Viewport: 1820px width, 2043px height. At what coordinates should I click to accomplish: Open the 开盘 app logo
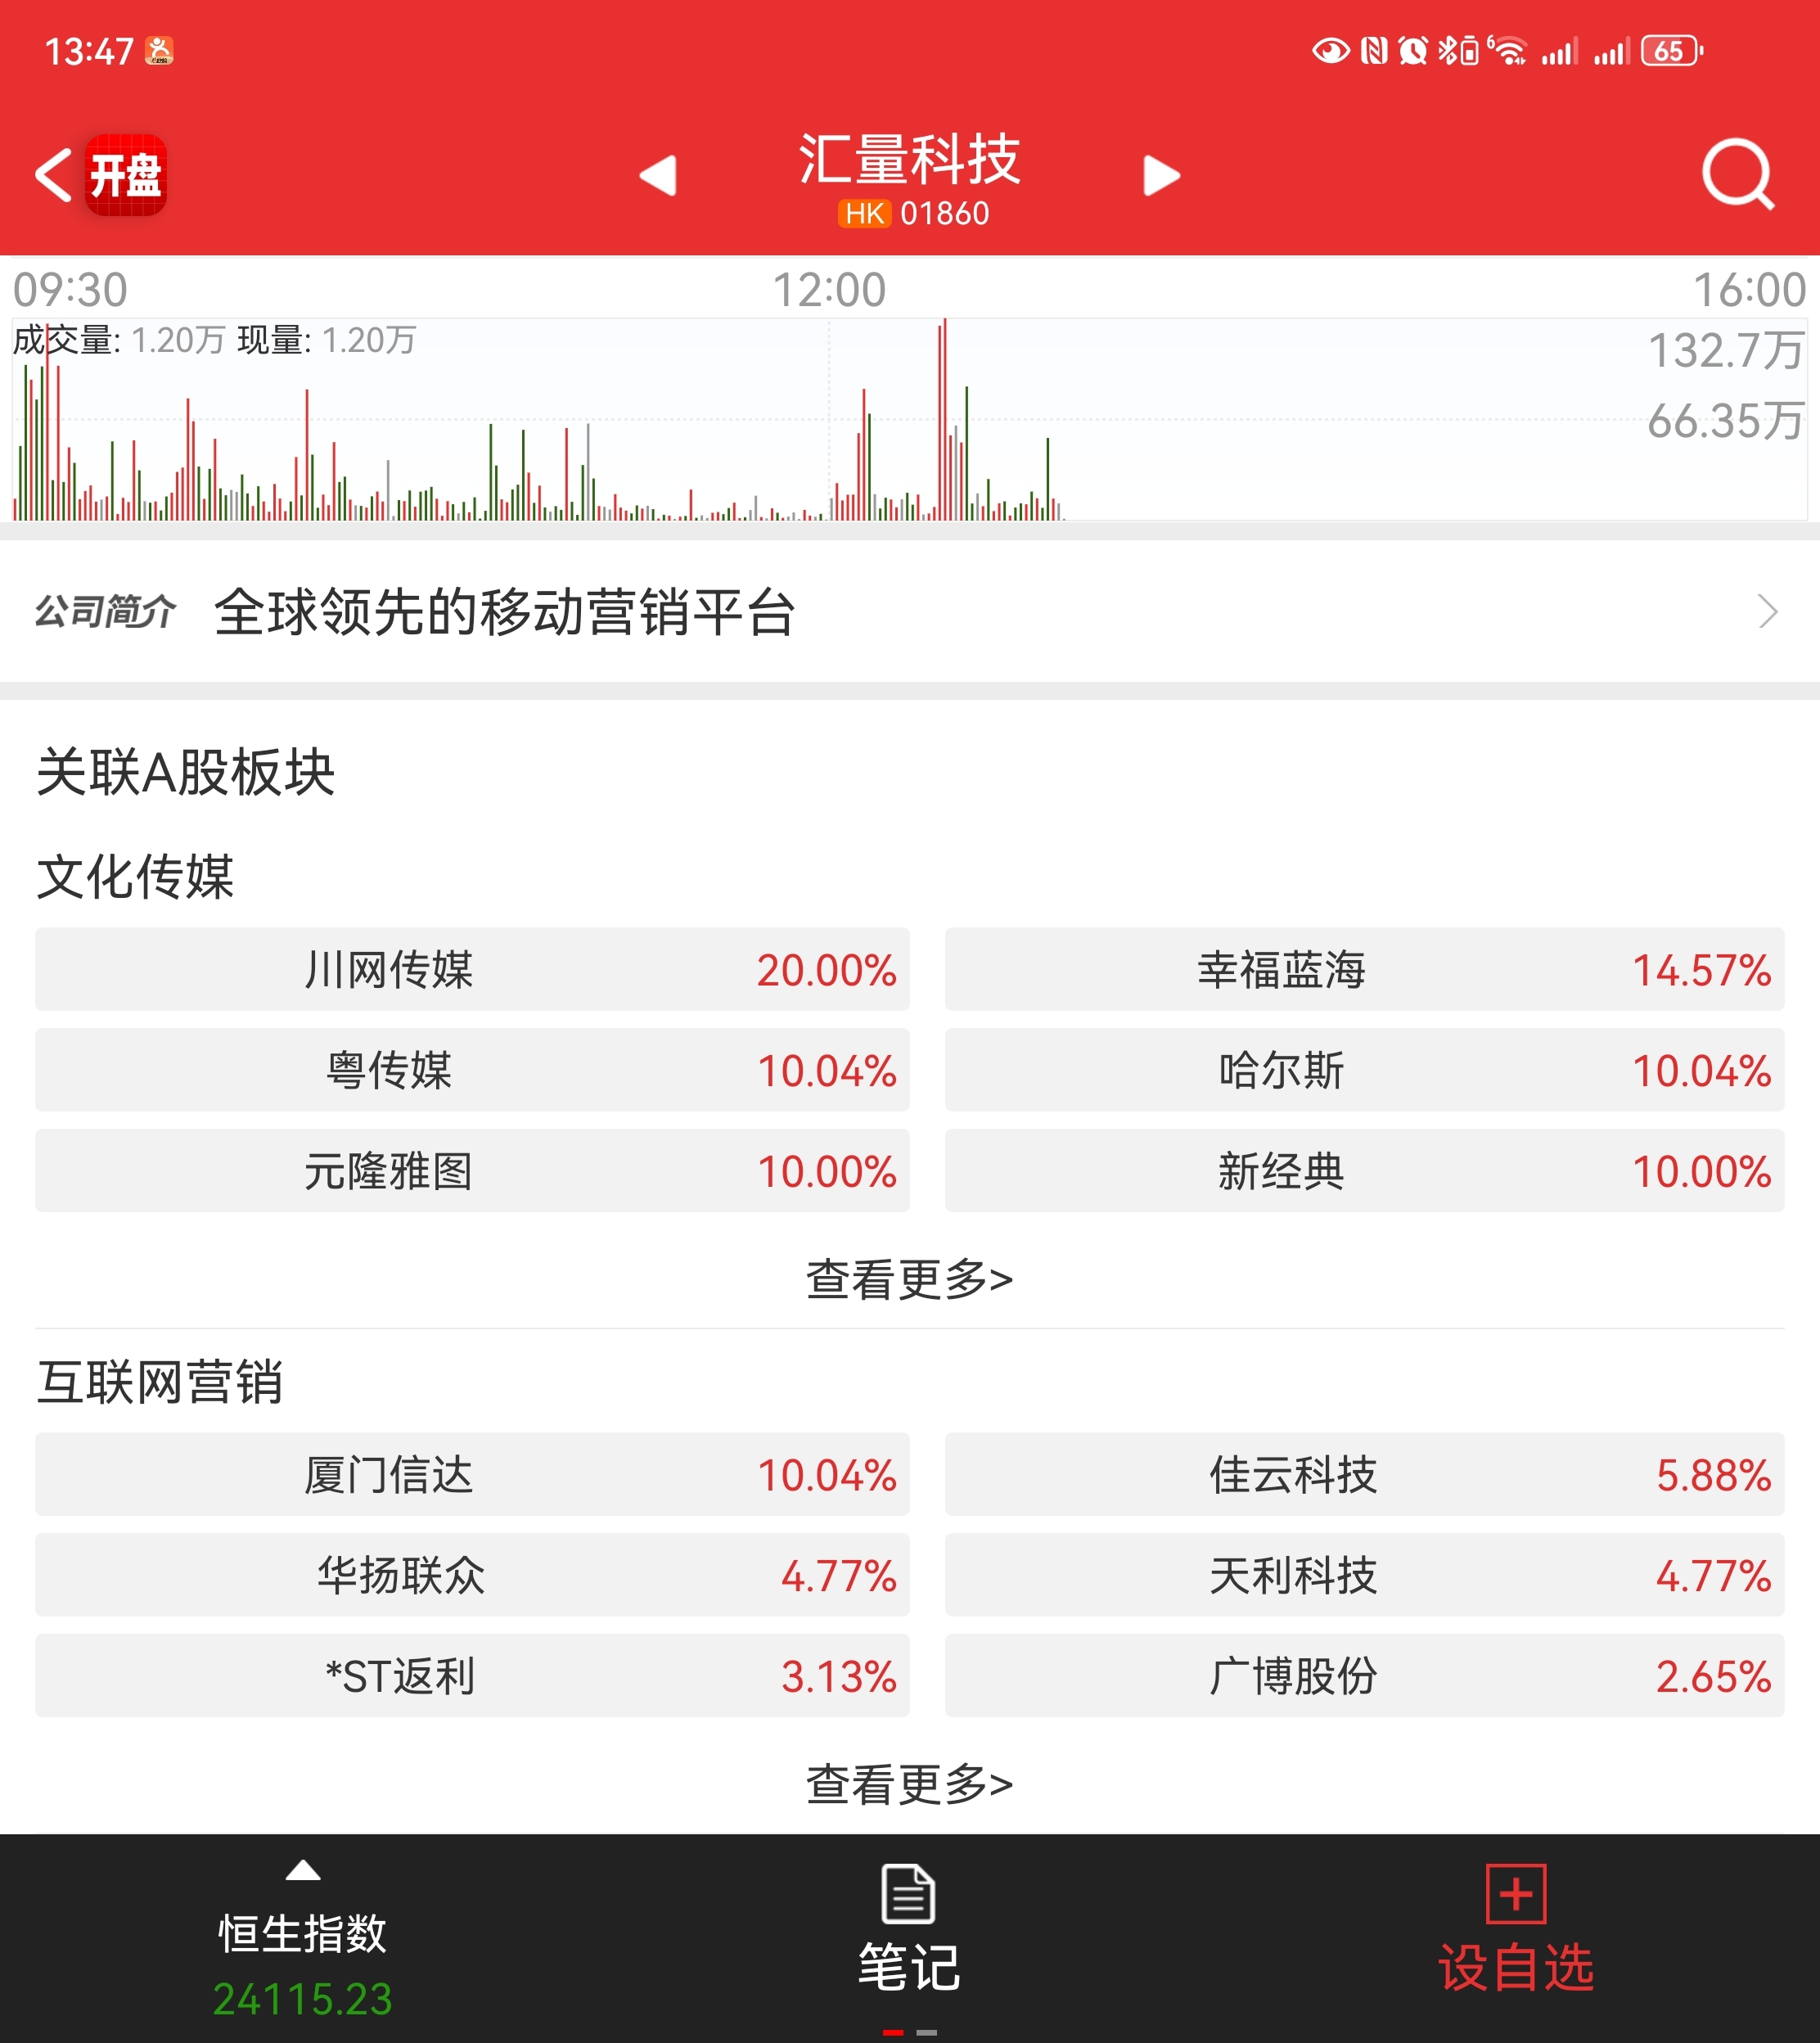click(x=126, y=175)
